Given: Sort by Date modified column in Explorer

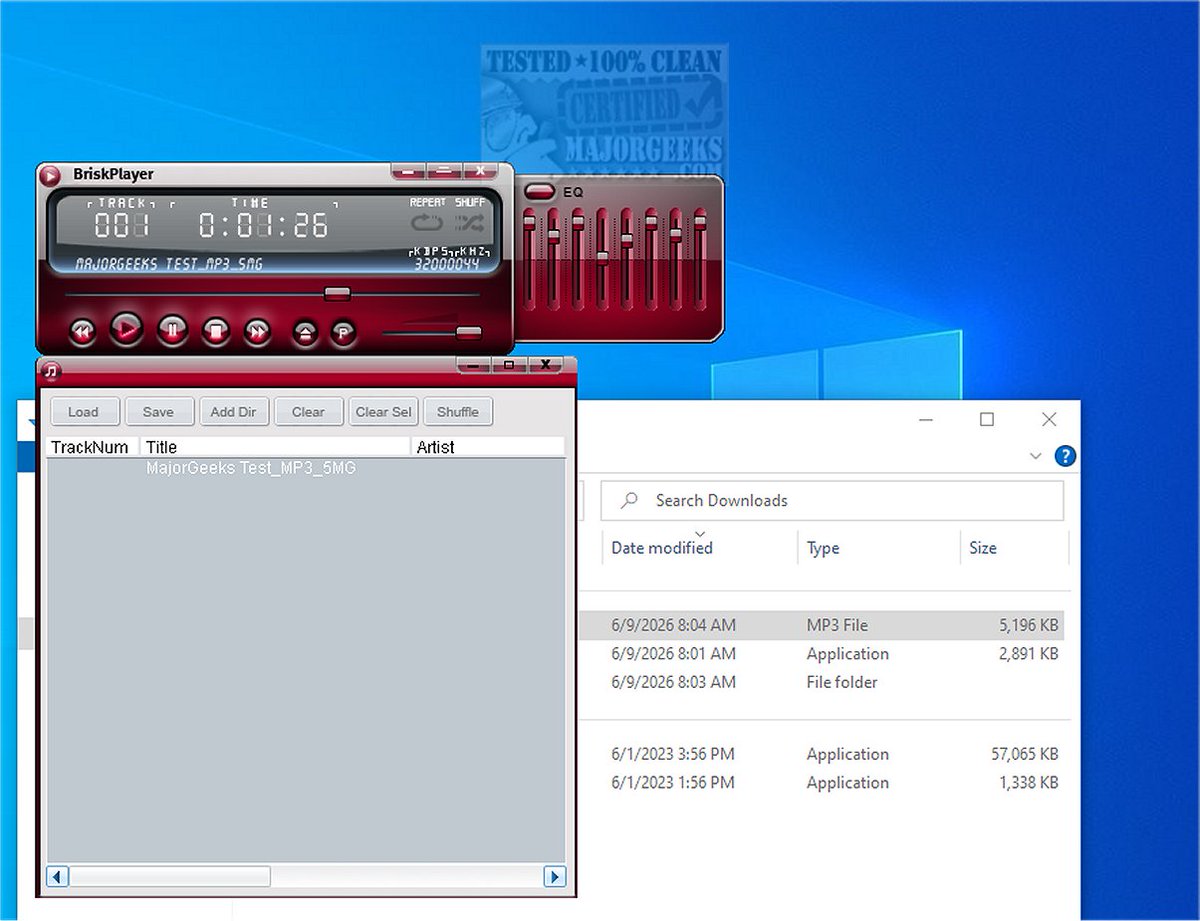Looking at the screenshot, I should [662, 548].
